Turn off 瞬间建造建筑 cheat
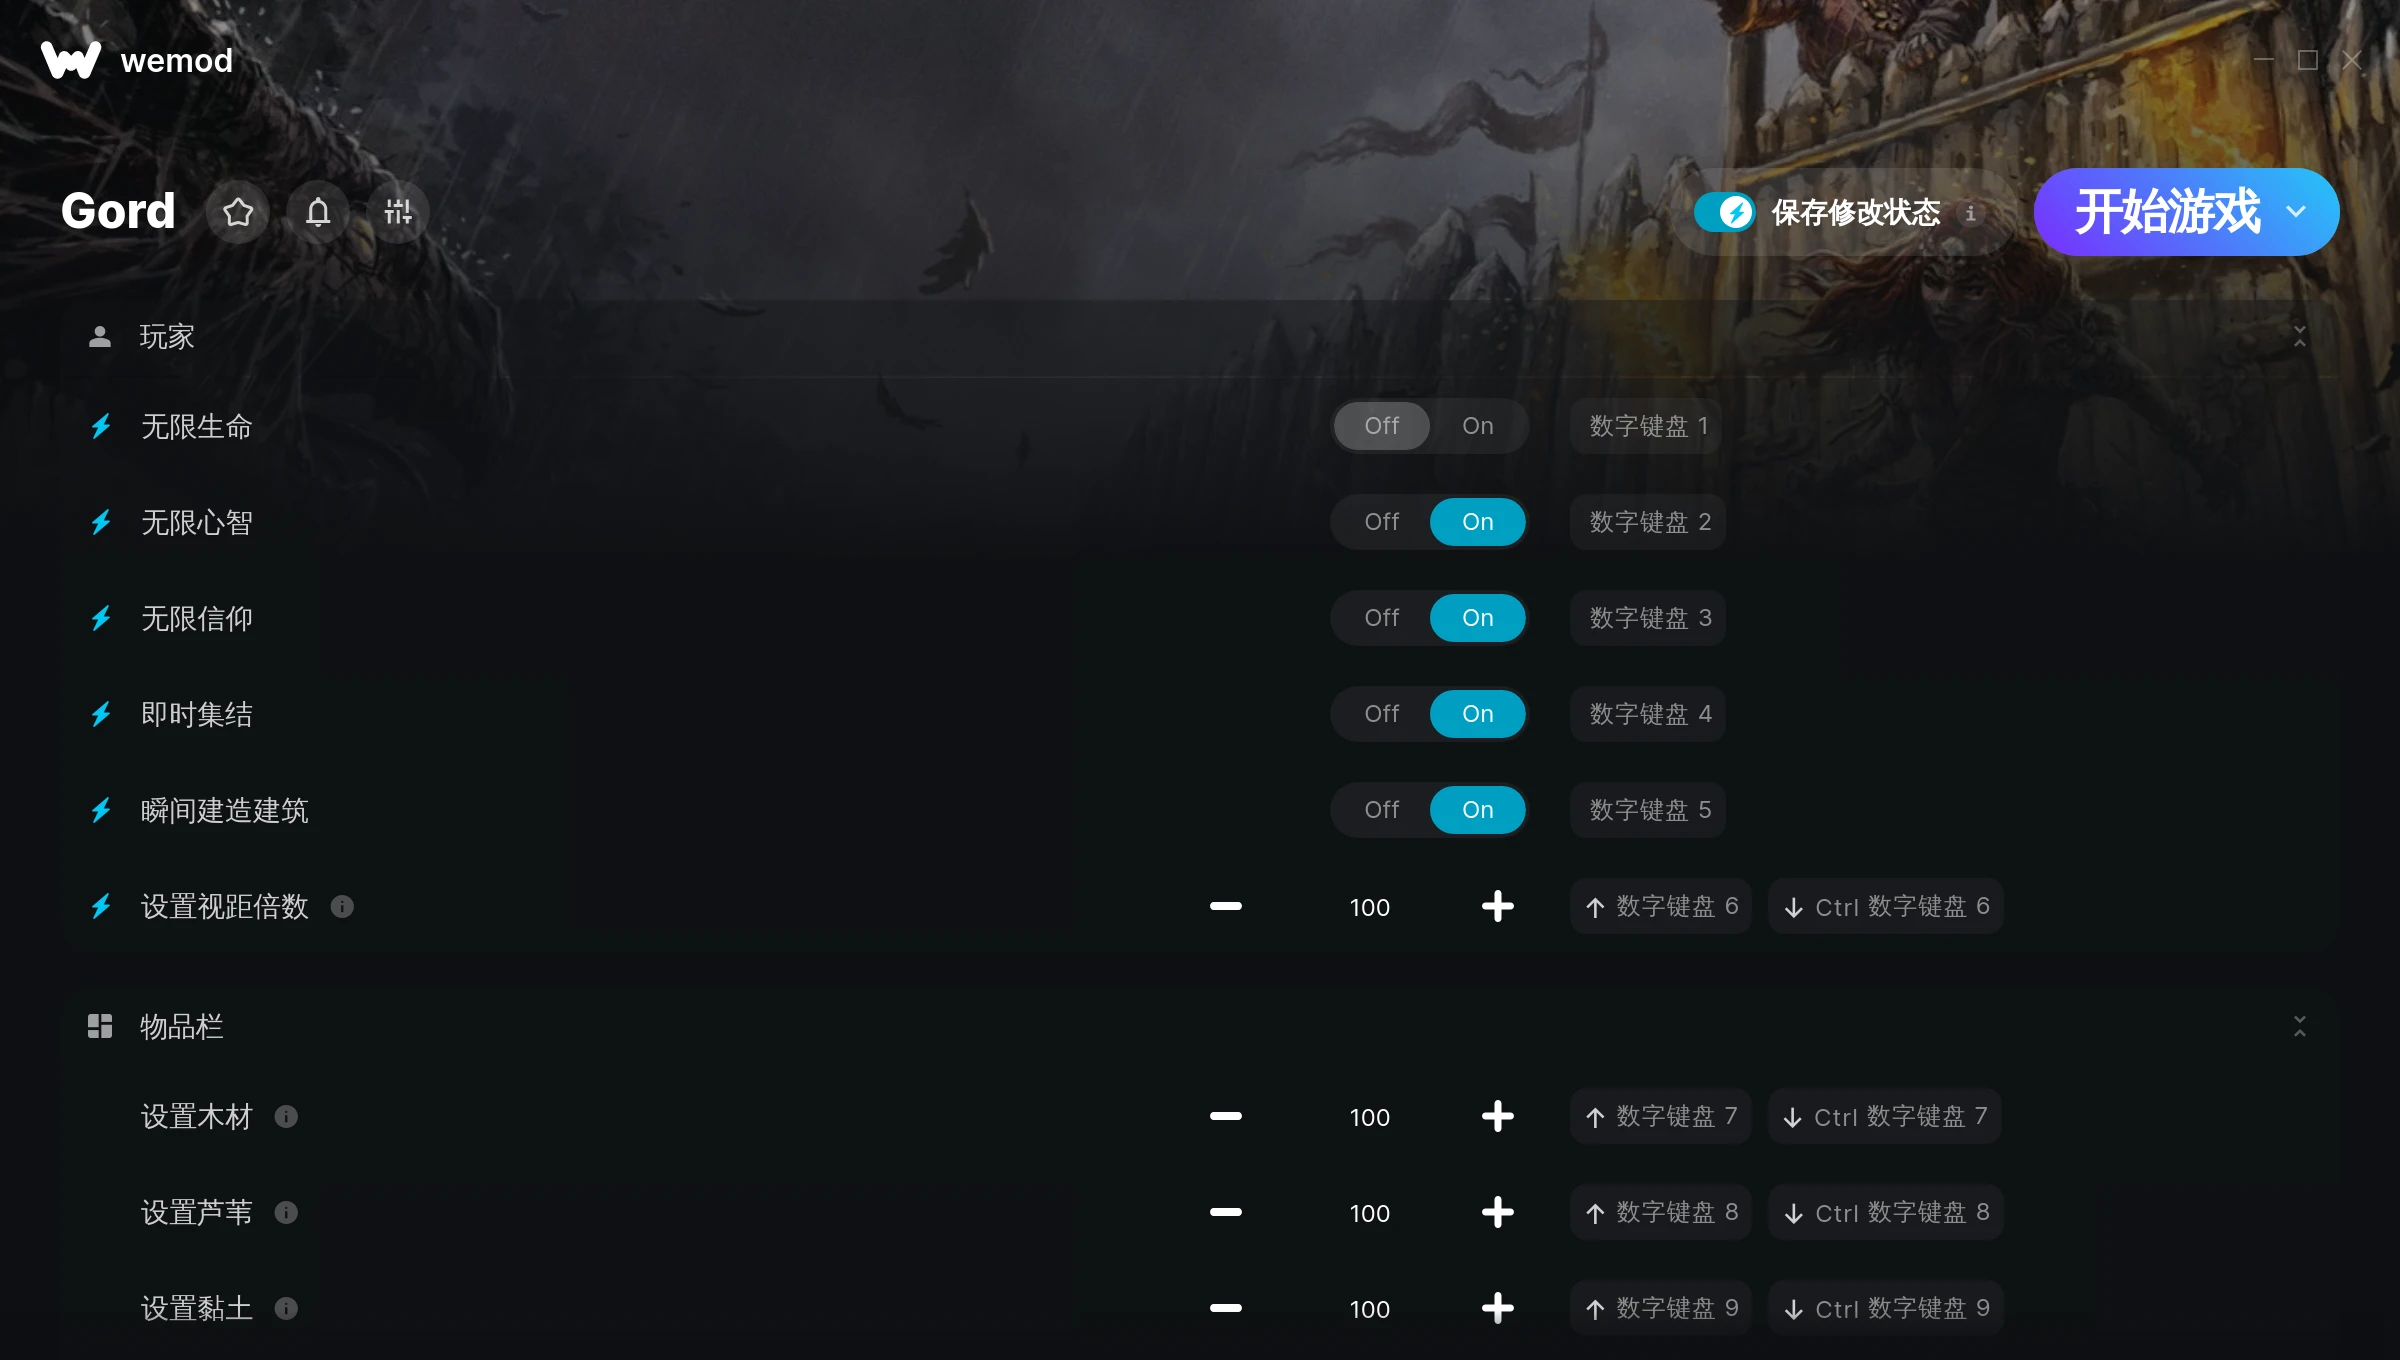Viewport: 2400px width, 1360px height. click(1381, 810)
